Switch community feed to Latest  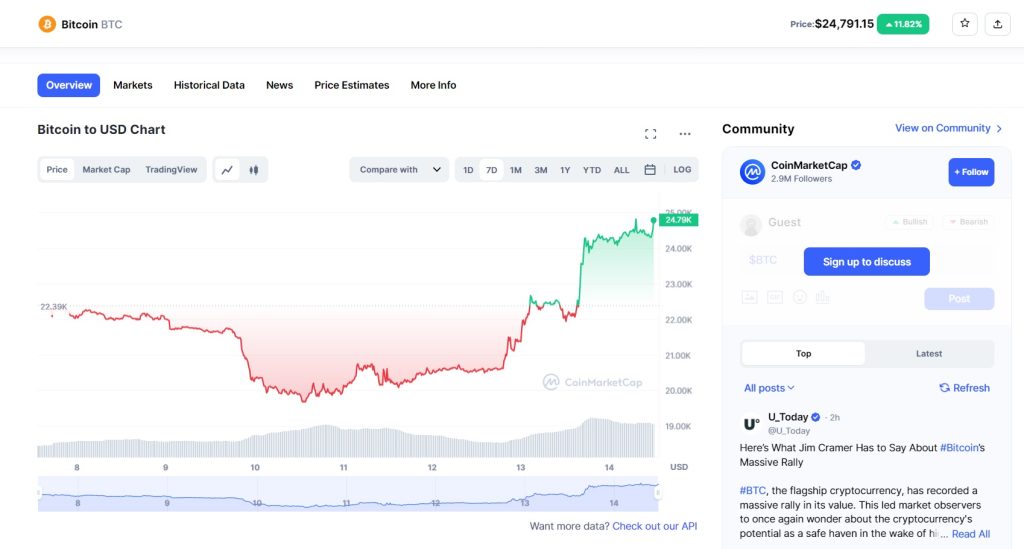[929, 353]
